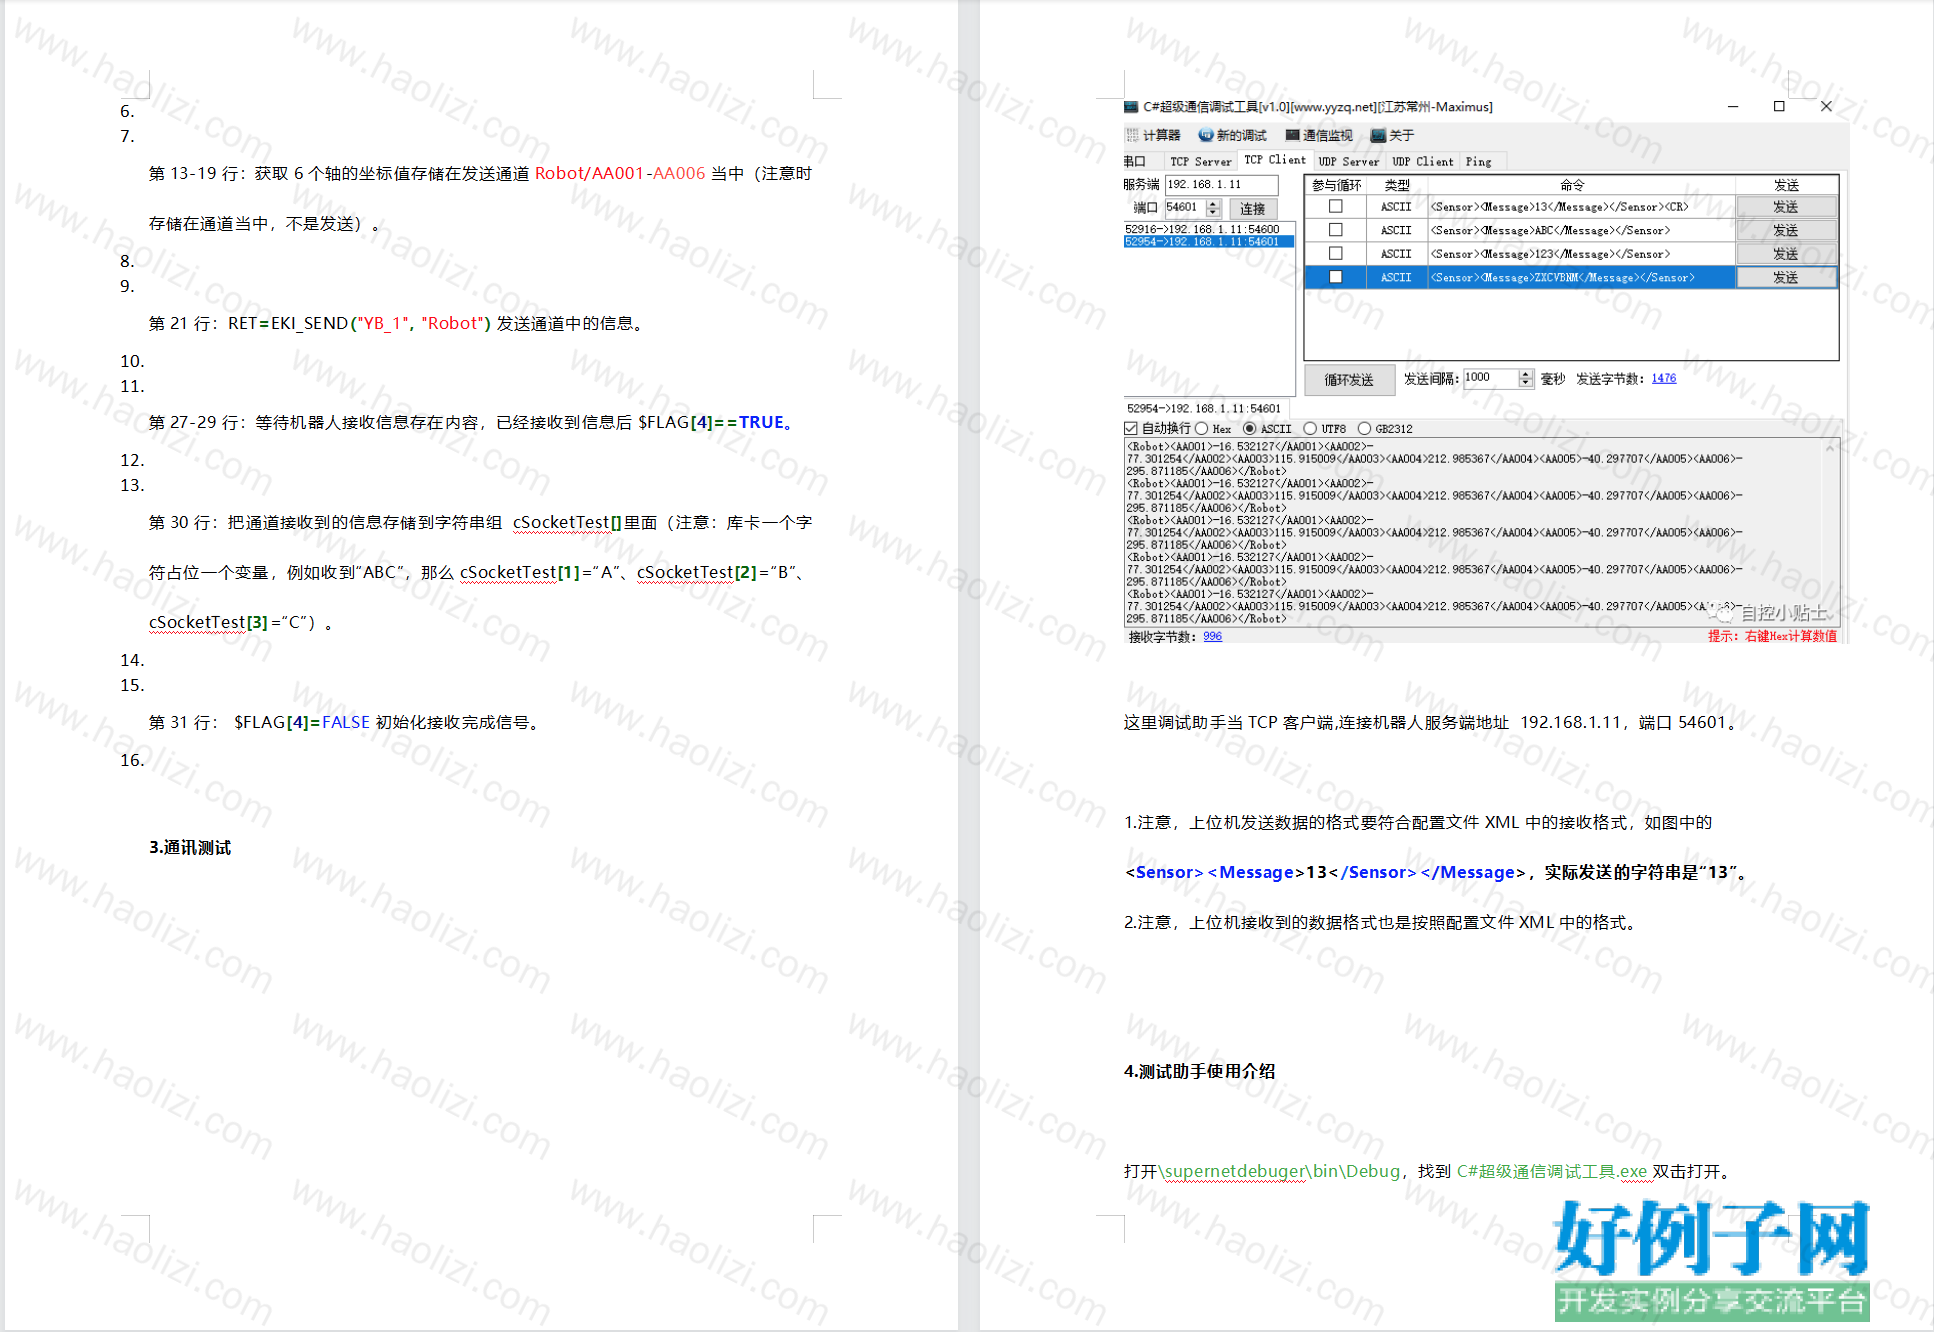The width and height of the screenshot is (1934, 1332).
Task: Click the debug tool's title bar app icon
Action: click(1131, 107)
